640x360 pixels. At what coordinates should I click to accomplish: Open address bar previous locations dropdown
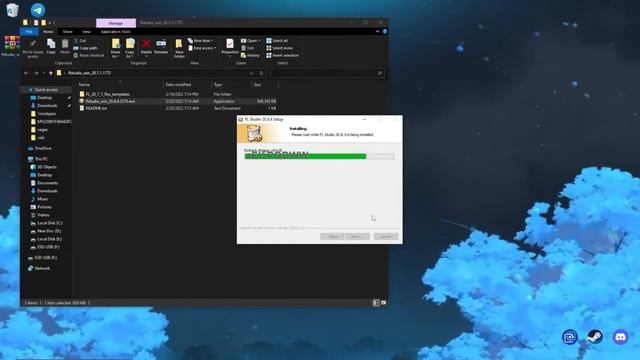point(251,73)
